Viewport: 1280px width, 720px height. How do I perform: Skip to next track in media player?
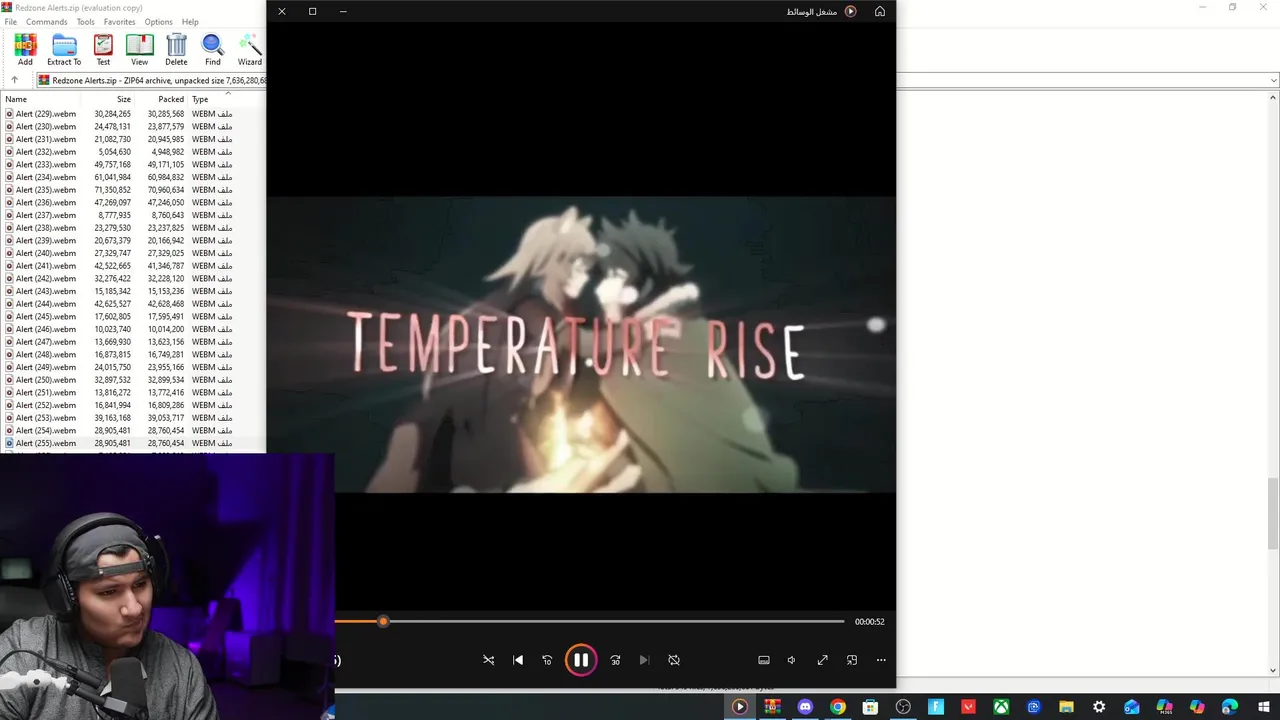point(644,660)
